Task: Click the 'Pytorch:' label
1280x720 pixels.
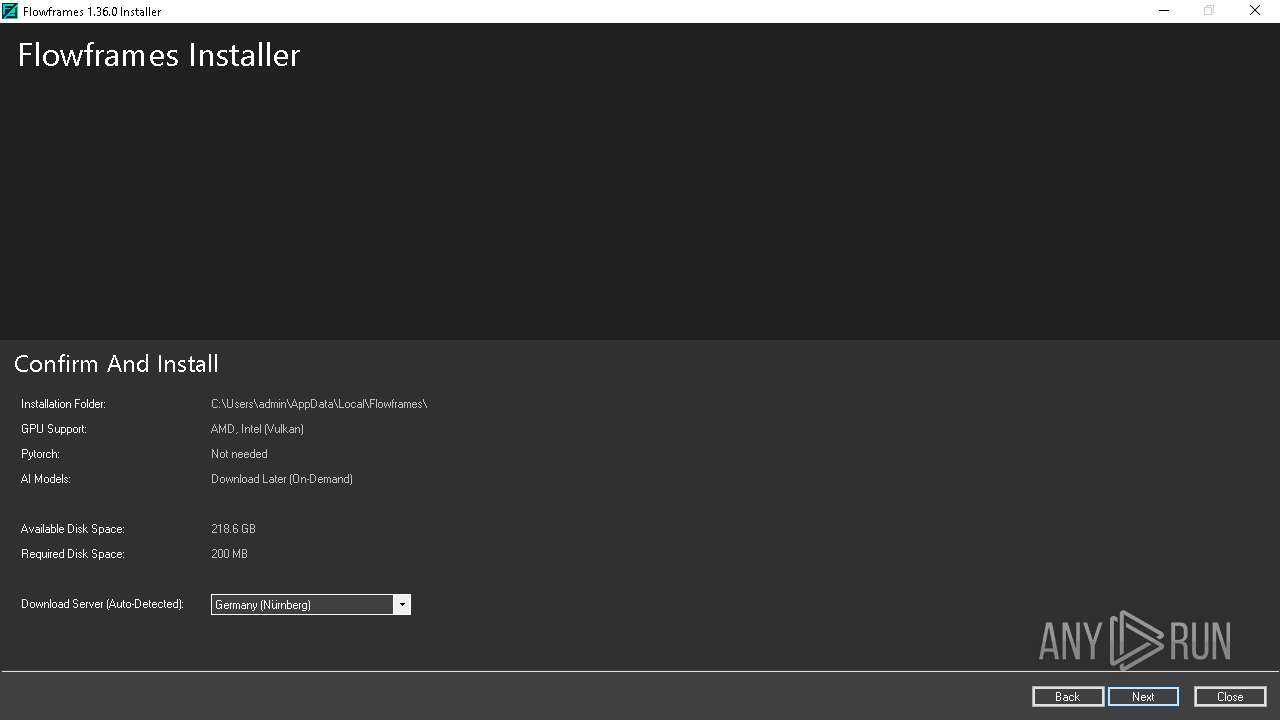Action: [x=40, y=454]
